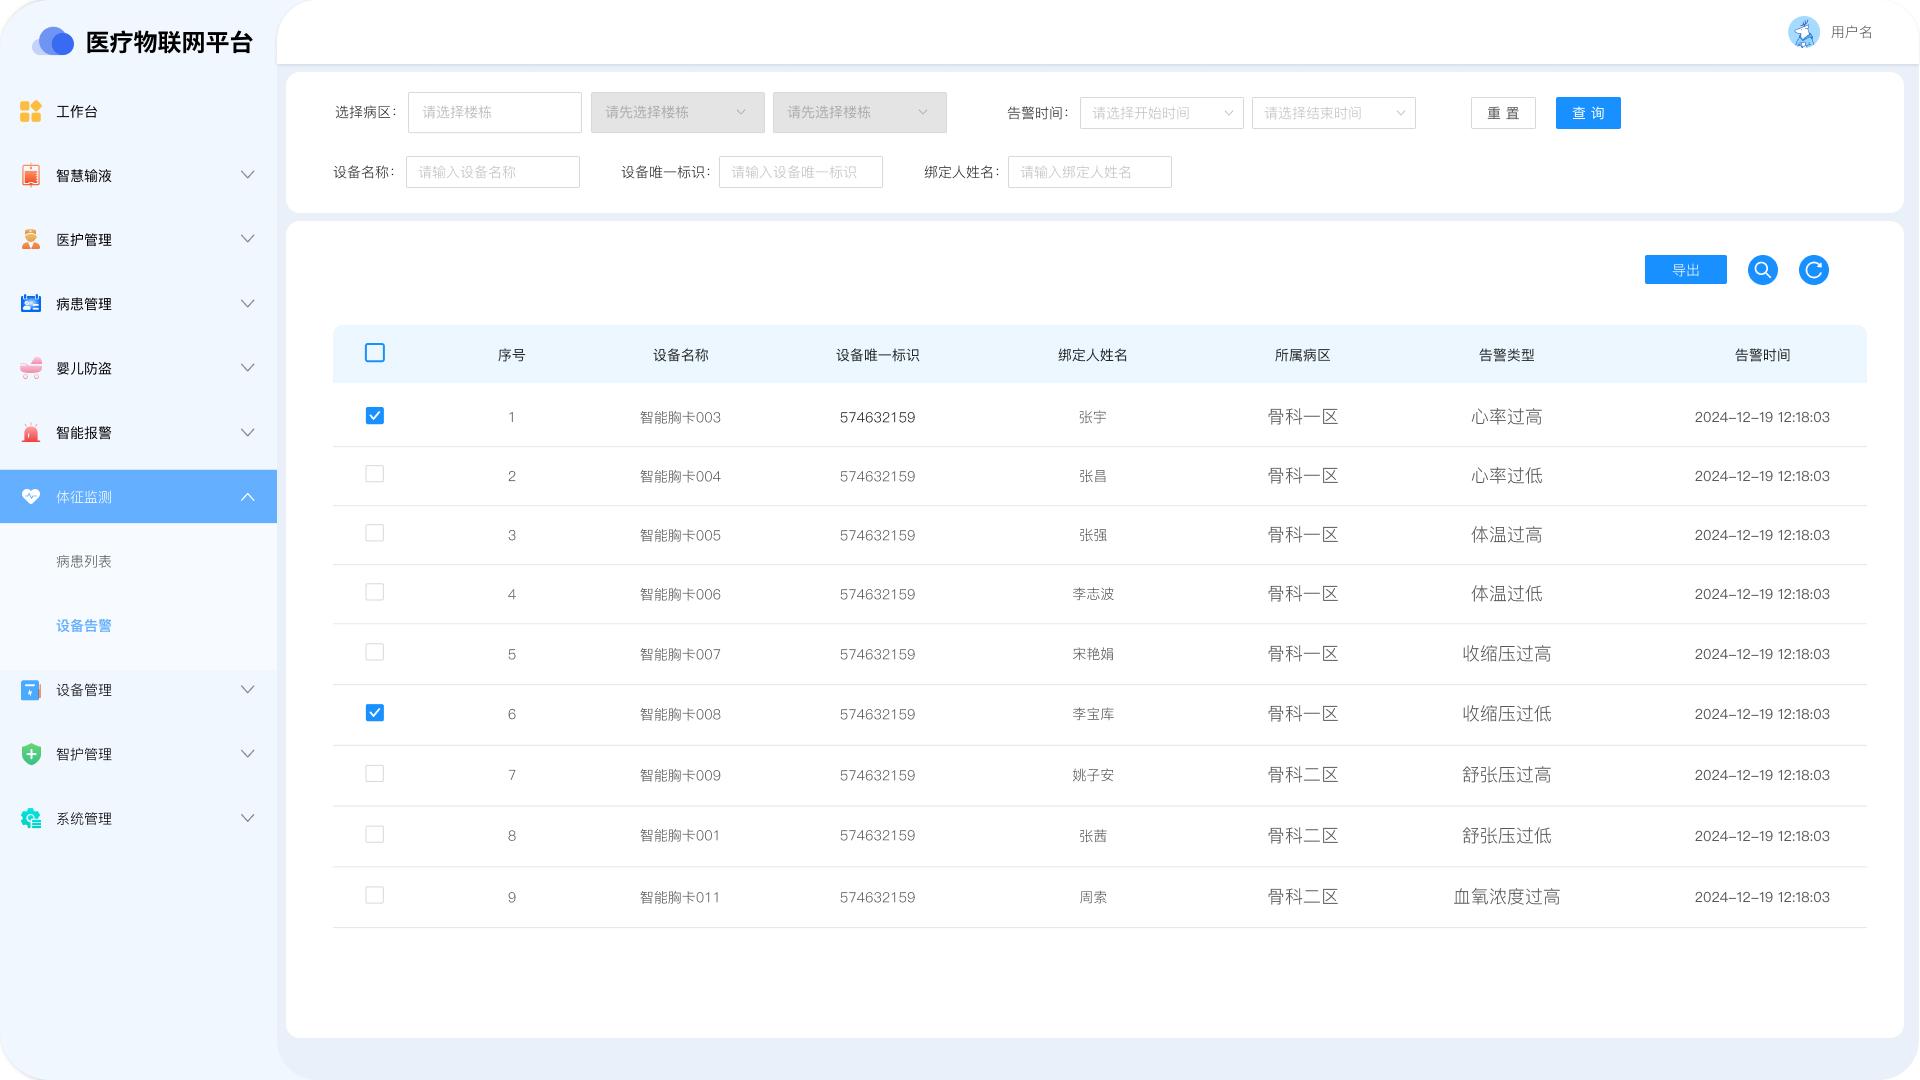Click the 智慧输液 infusion icon
Screen dimensions: 1920x1080
[31, 175]
